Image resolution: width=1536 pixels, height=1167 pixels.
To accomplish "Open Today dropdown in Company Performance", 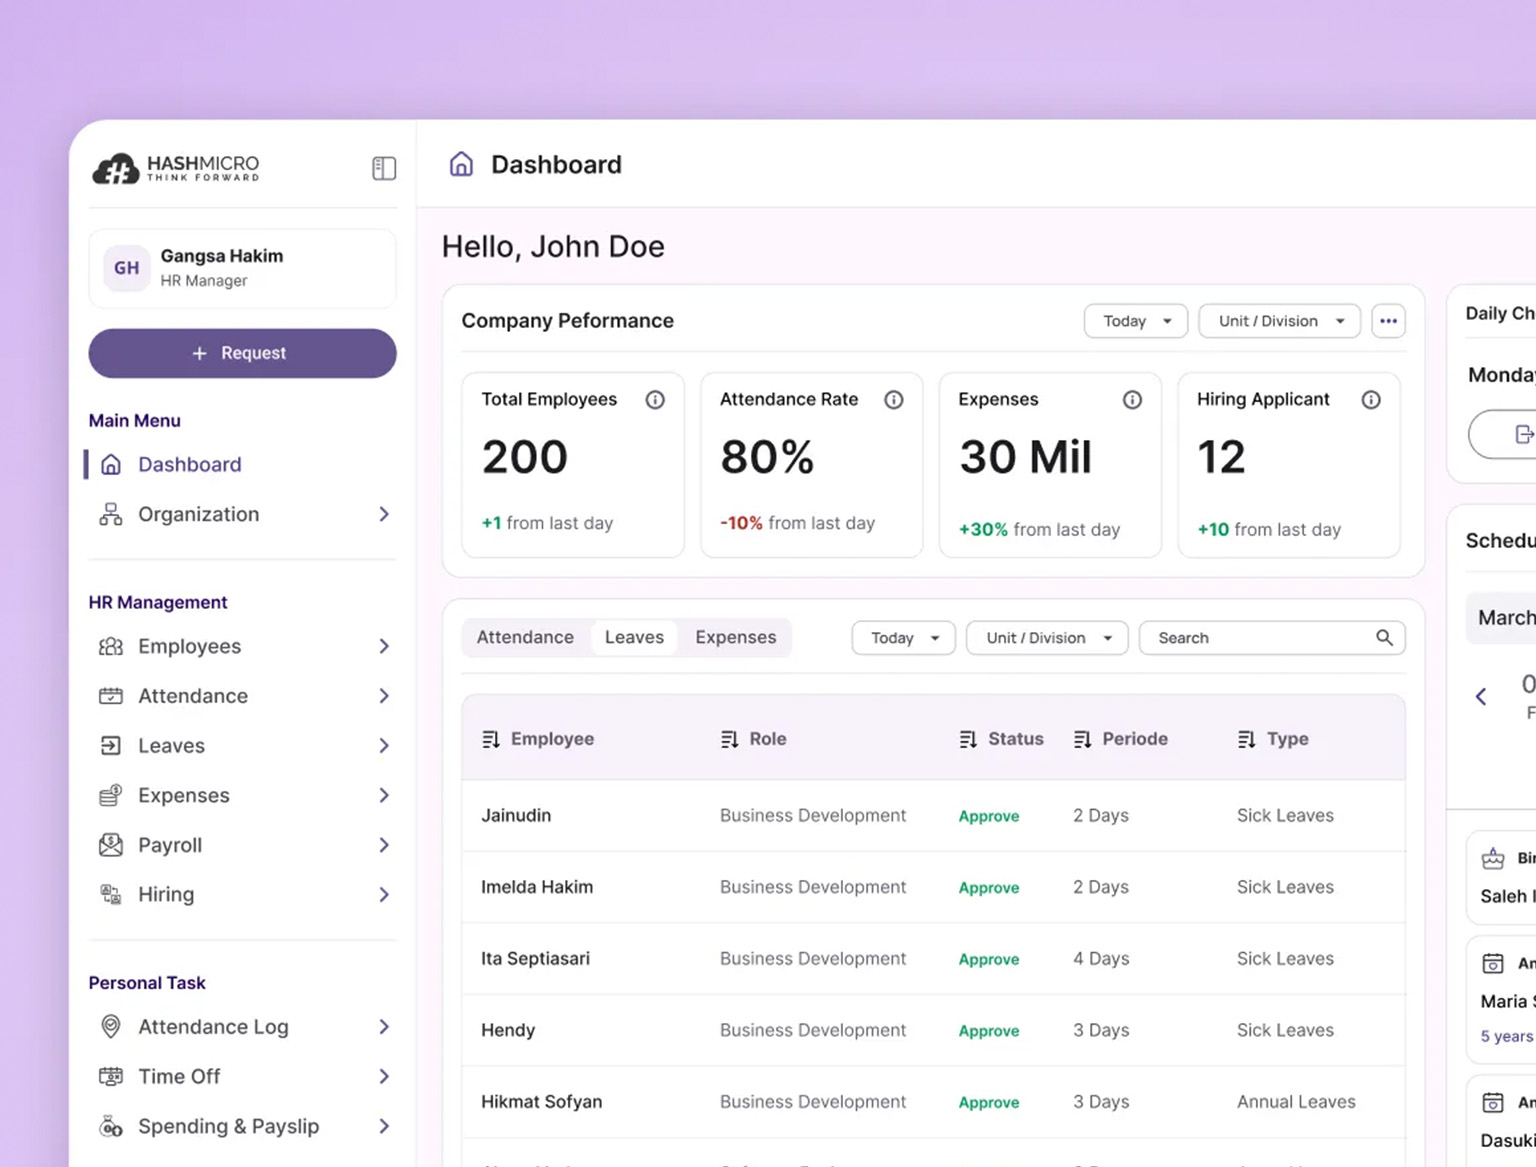I will click(1136, 321).
